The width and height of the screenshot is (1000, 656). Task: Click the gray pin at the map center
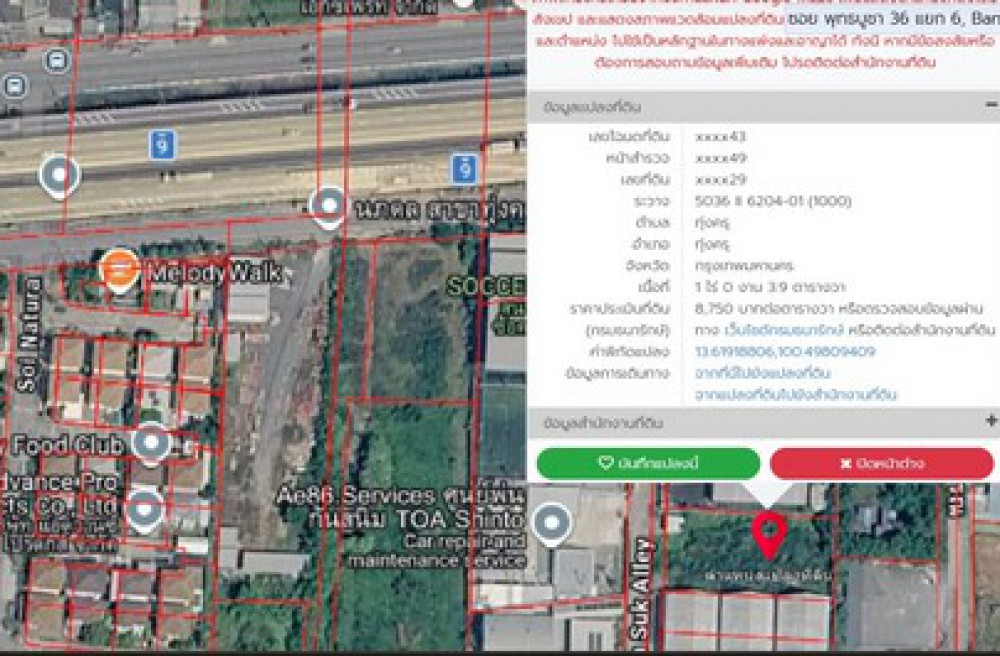pyautogui.click(x=328, y=206)
